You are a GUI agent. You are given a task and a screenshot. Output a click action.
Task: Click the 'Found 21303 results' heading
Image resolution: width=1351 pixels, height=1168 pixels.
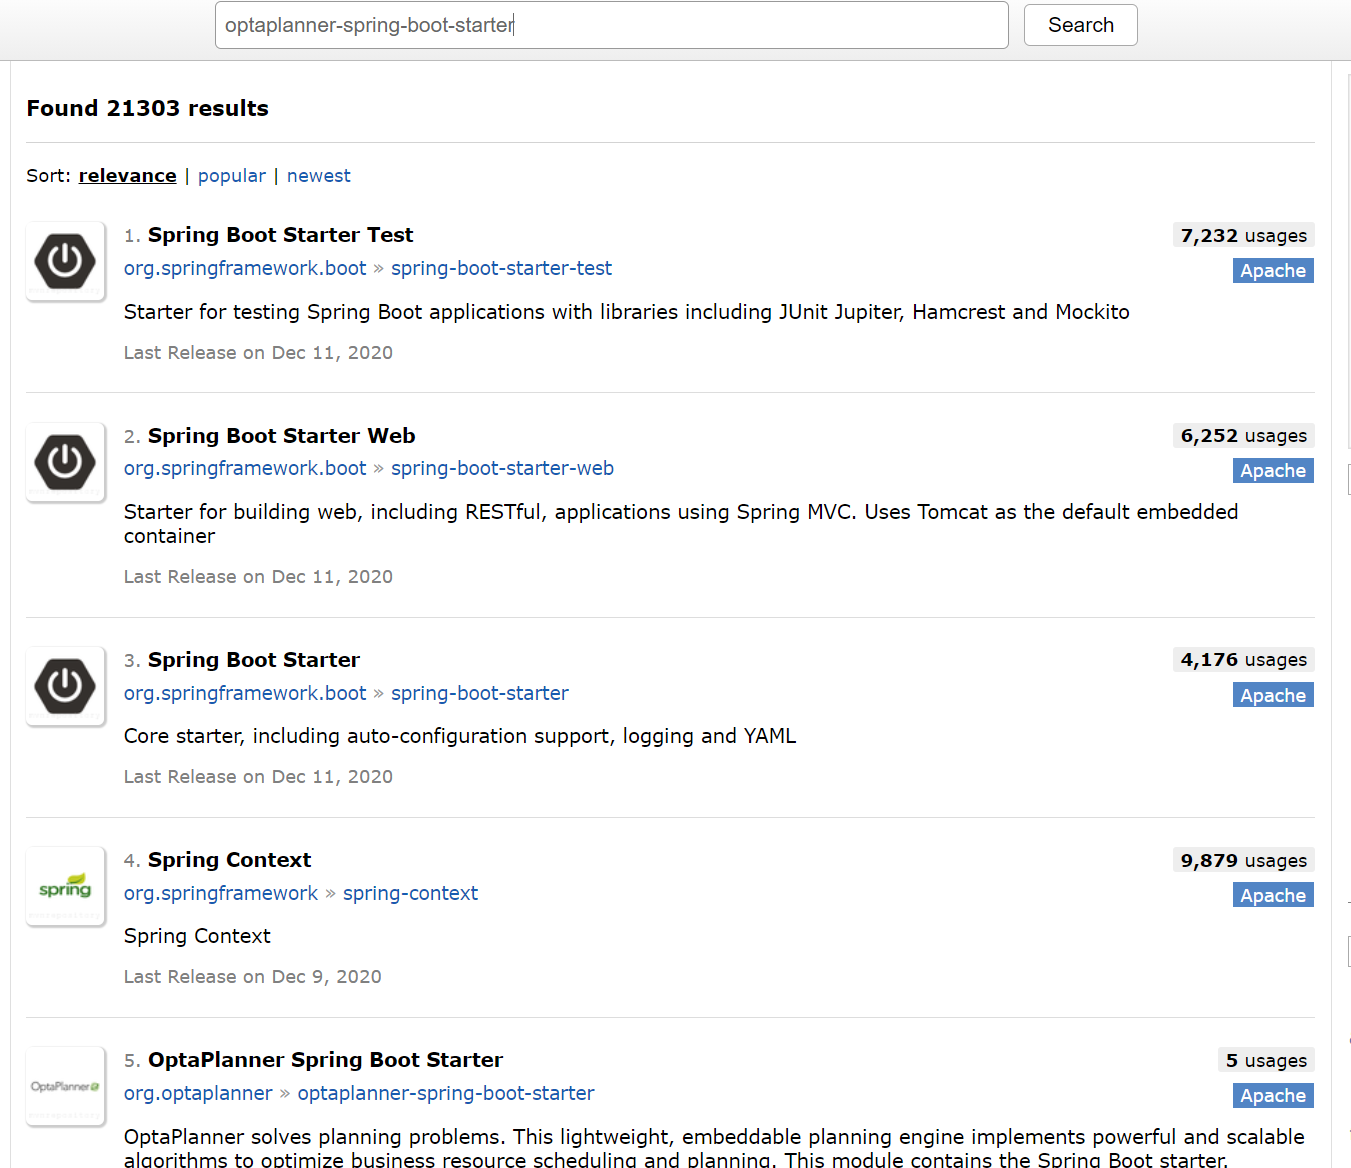148,108
